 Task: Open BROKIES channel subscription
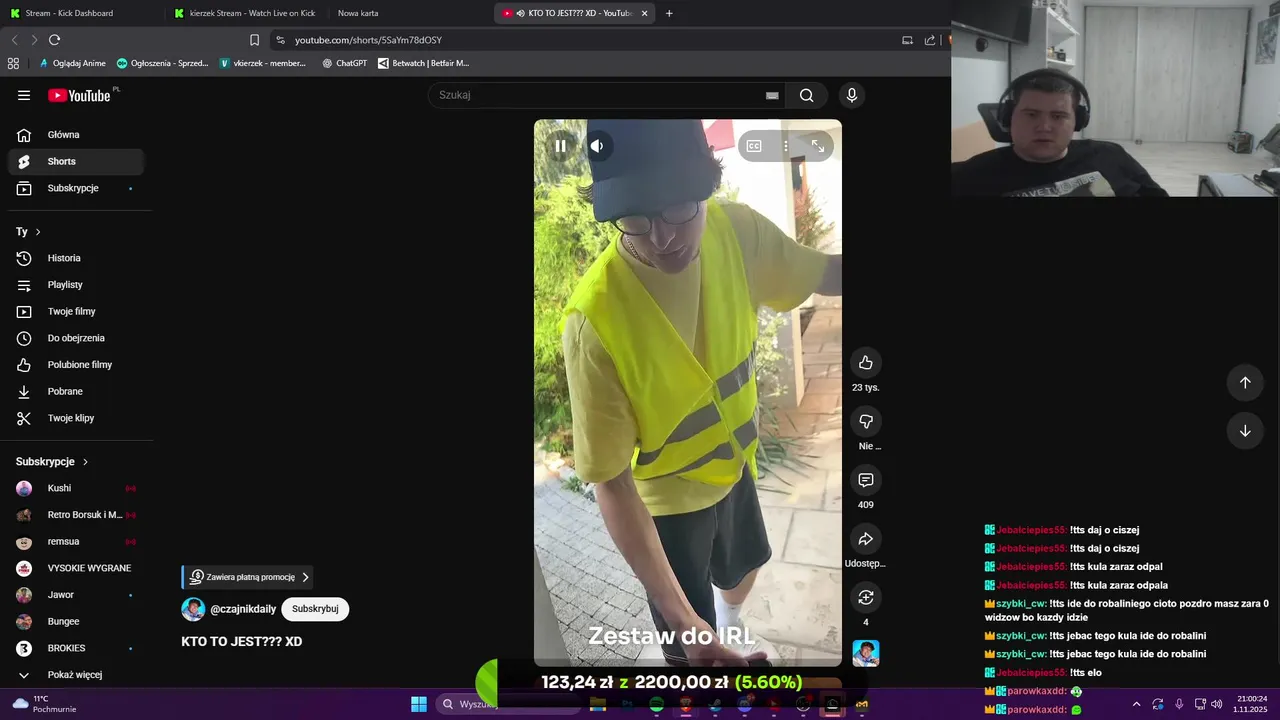(x=75, y=648)
